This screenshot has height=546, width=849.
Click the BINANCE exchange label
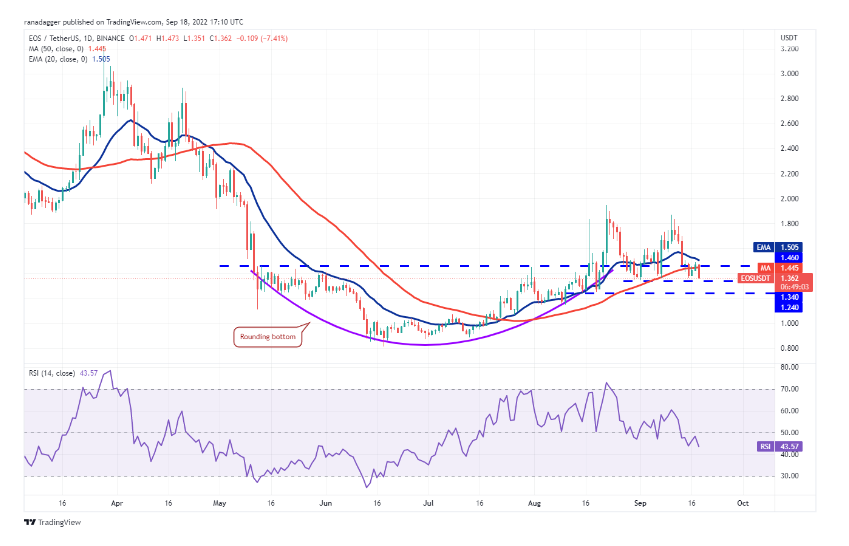click(x=110, y=38)
